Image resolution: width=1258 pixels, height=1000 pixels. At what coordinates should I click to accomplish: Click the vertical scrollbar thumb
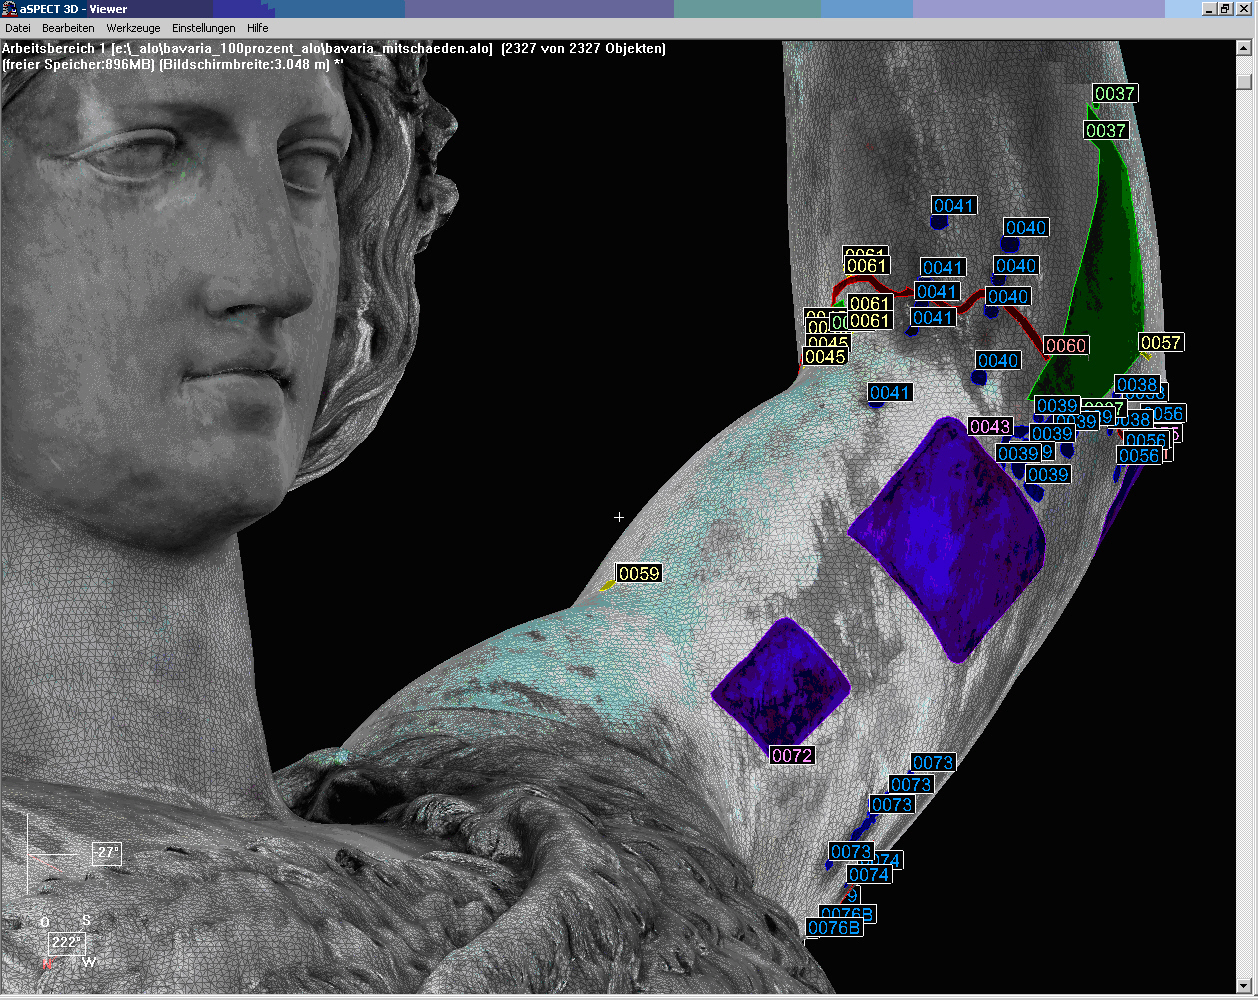point(1244,82)
